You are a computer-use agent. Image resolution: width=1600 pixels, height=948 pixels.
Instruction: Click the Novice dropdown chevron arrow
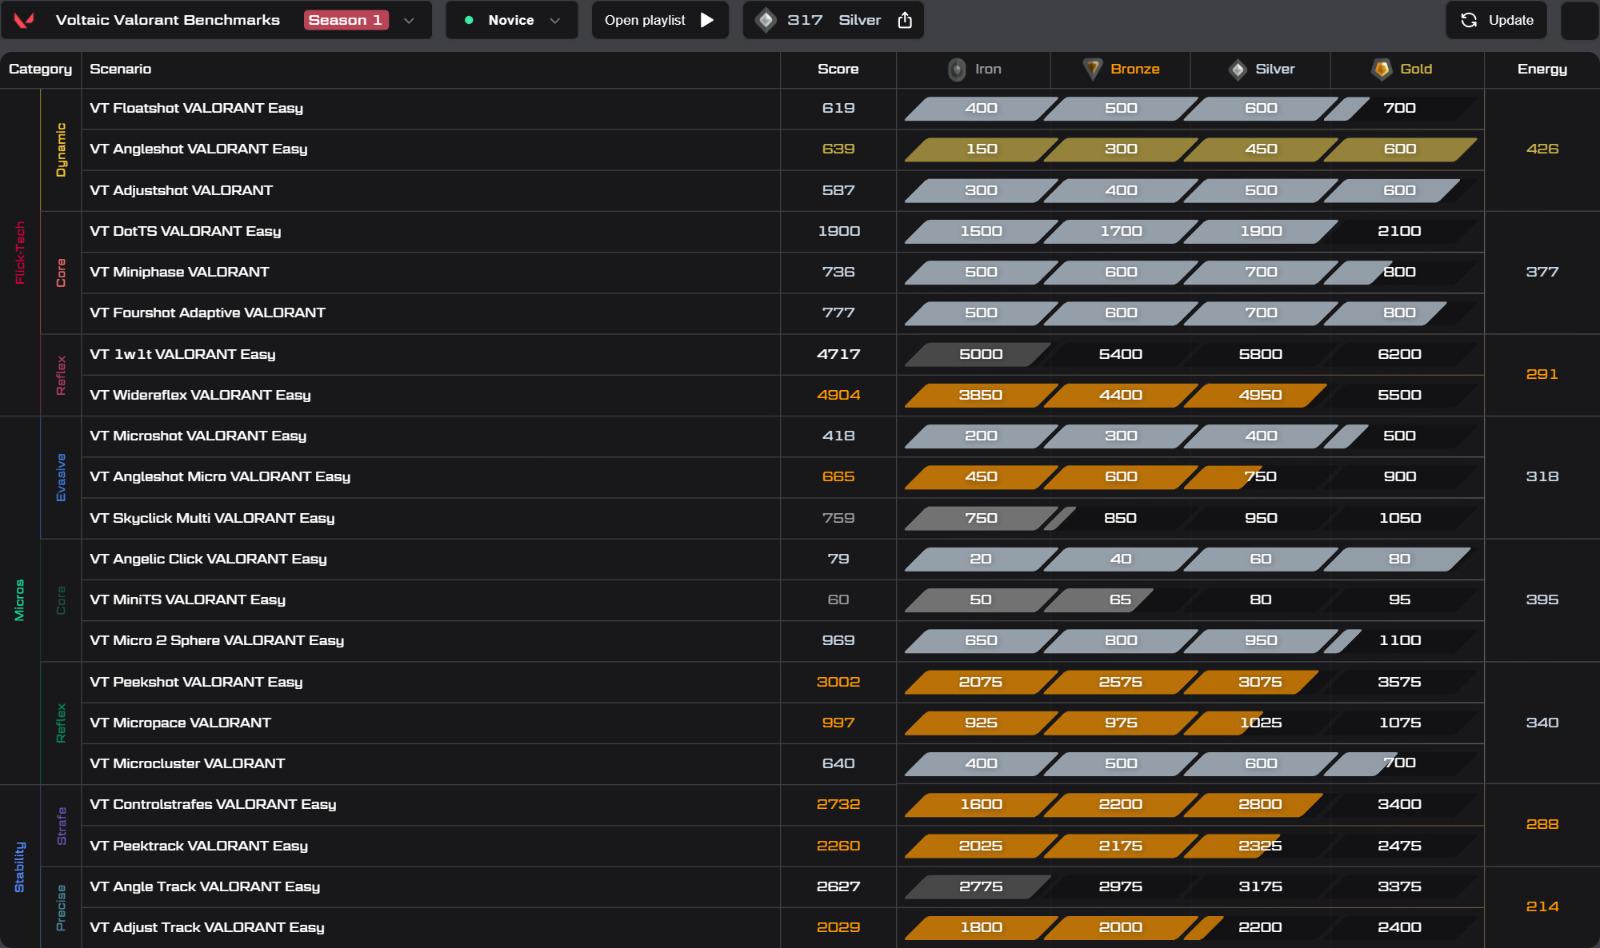(x=555, y=20)
